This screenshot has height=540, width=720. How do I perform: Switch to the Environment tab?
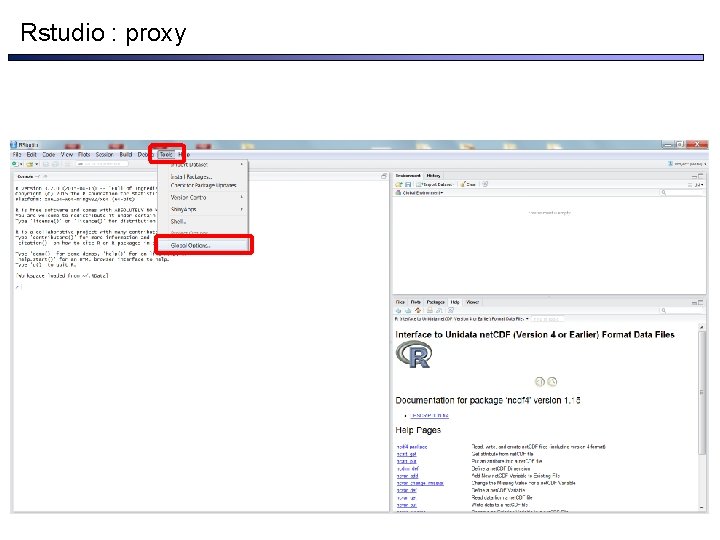click(x=408, y=176)
